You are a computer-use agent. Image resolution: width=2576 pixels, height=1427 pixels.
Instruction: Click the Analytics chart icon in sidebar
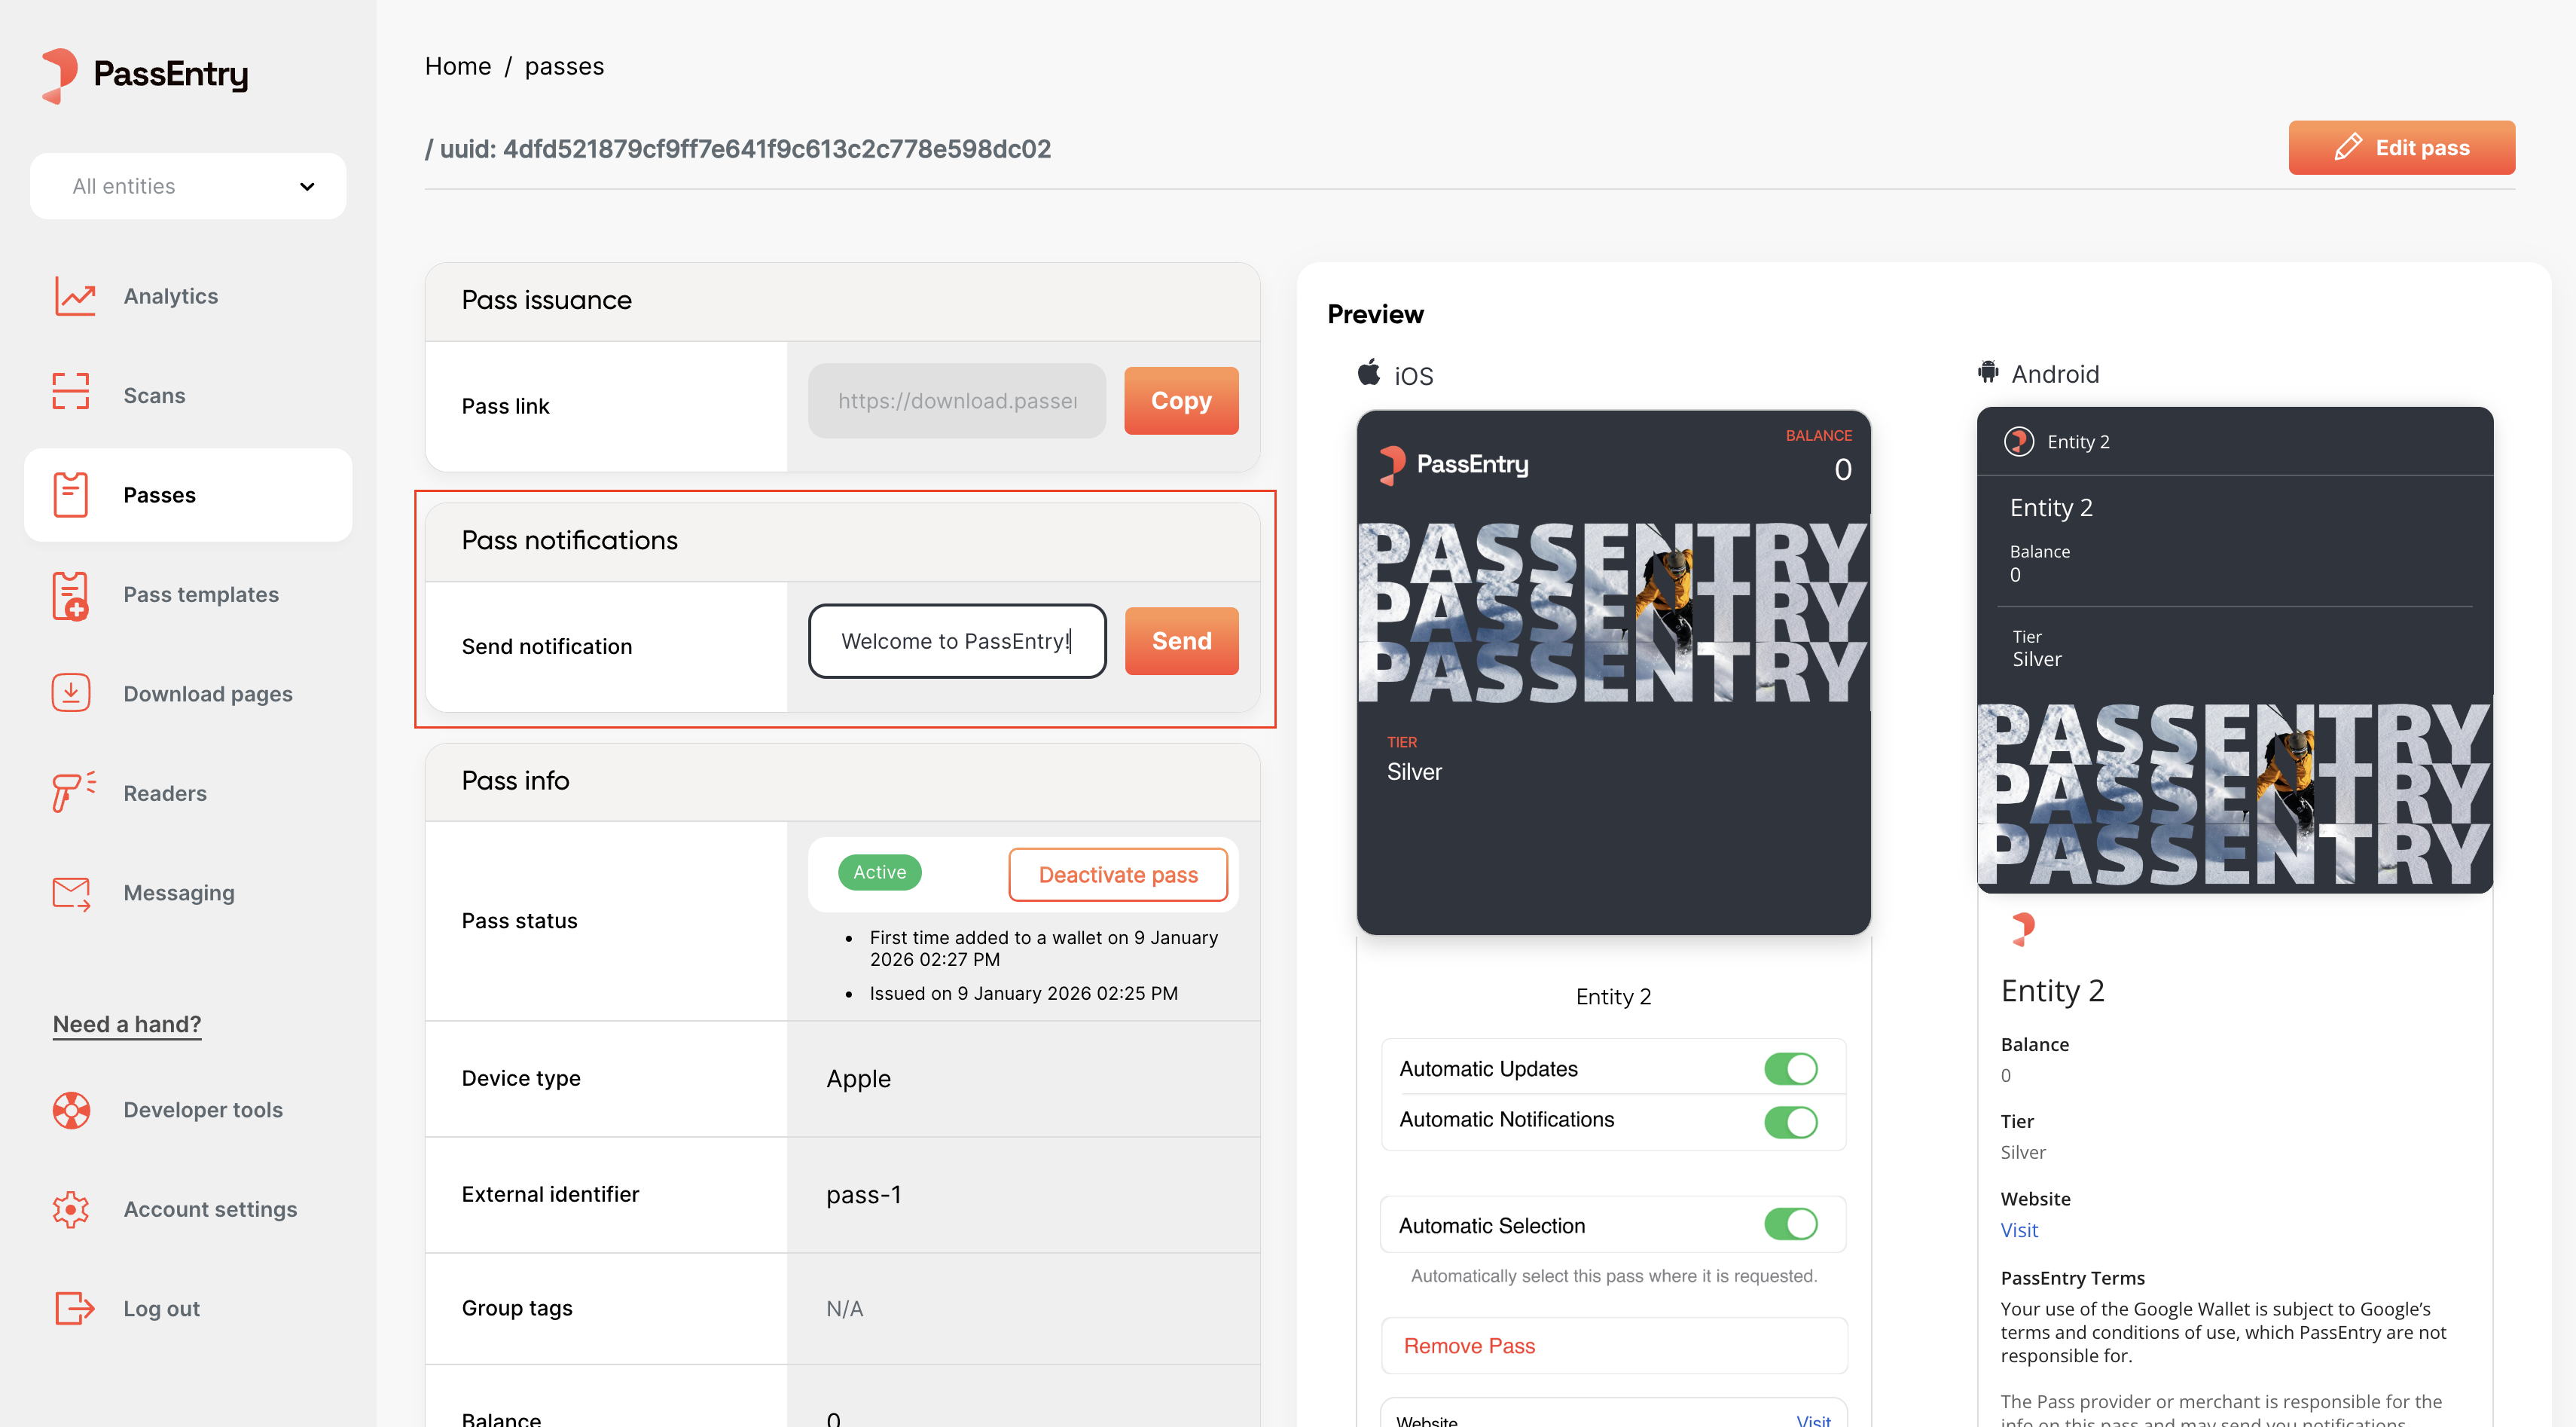click(74, 296)
